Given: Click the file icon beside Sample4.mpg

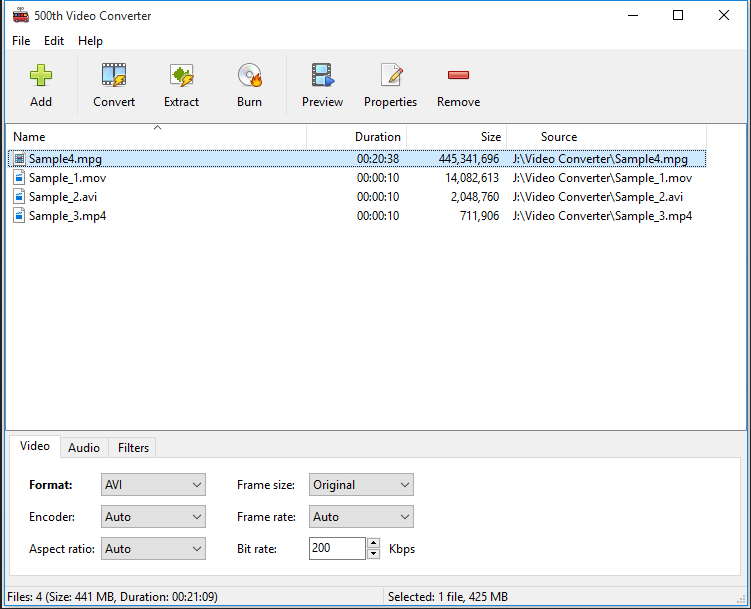Looking at the screenshot, I should point(19,158).
